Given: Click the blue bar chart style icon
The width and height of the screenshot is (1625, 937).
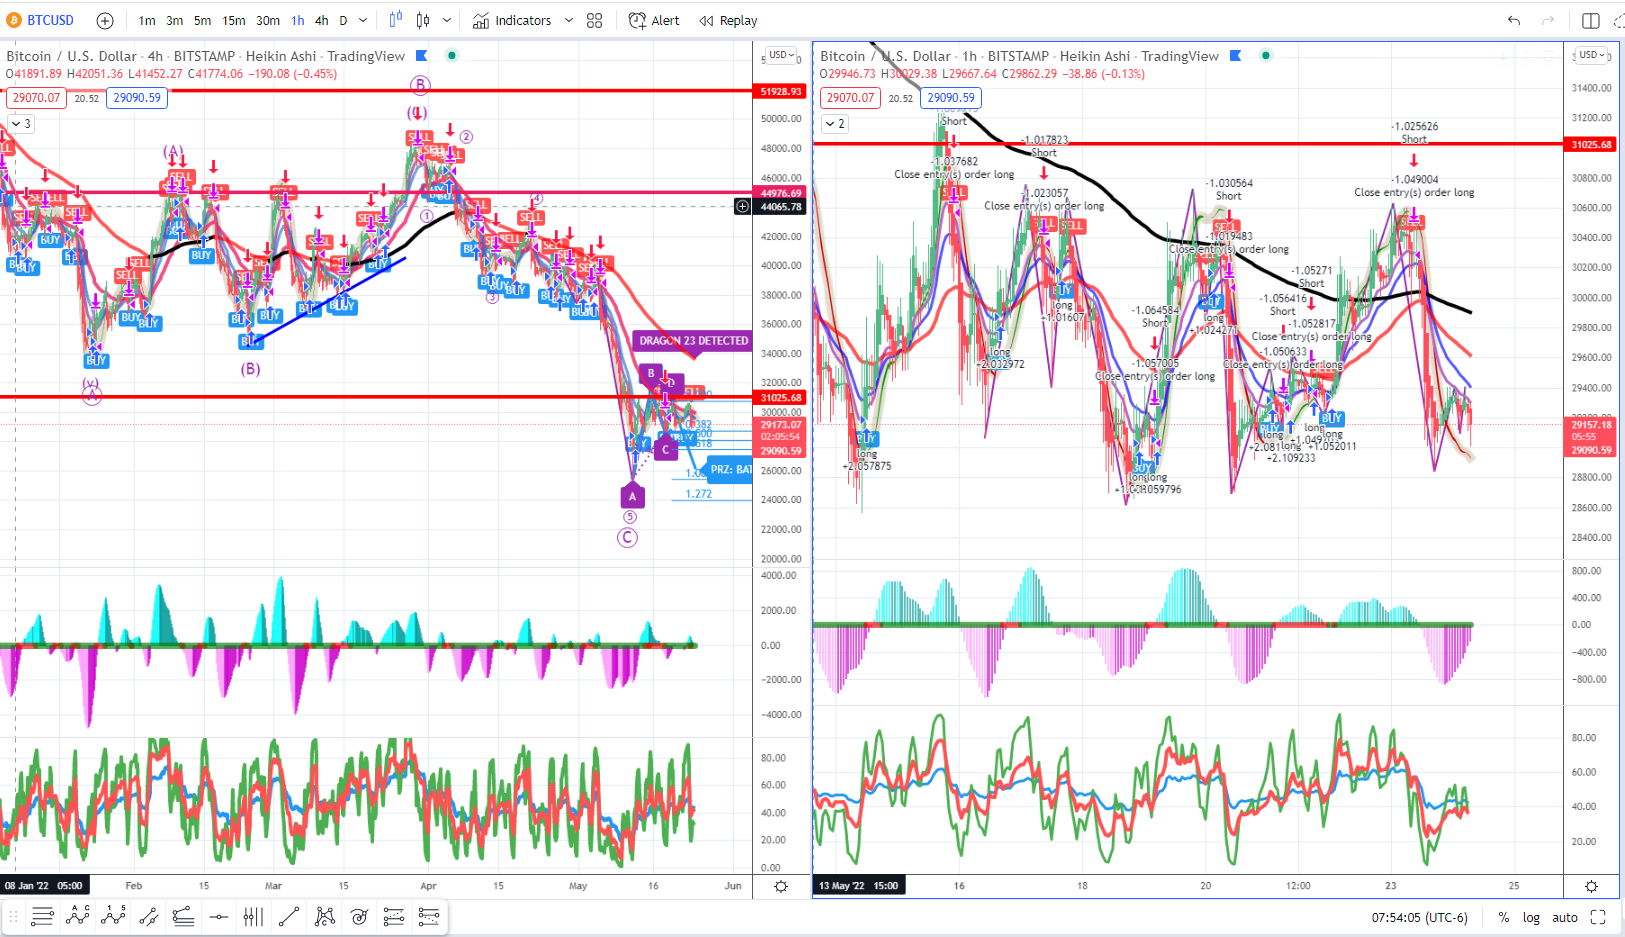Looking at the screenshot, I should [x=396, y=20].
